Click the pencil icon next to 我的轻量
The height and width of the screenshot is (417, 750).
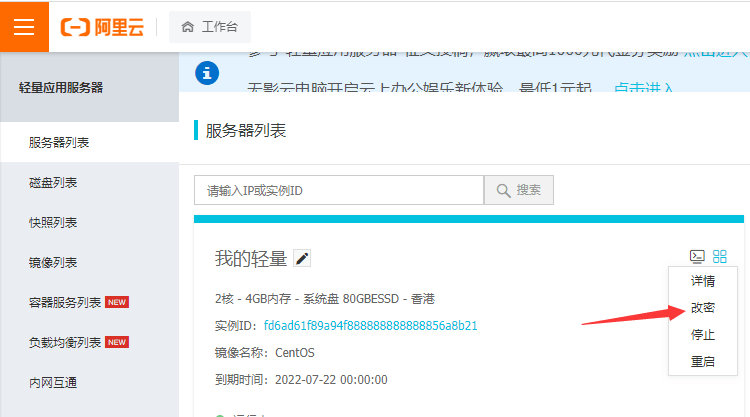pyautogui.click(x=302, y=259)
